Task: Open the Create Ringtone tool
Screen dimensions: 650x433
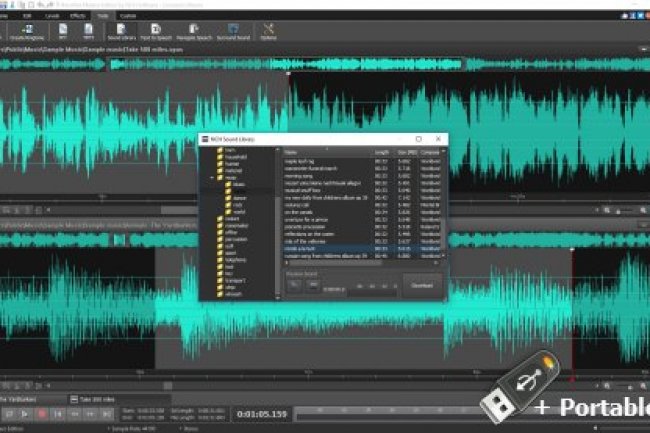Action: click(27, 32)
